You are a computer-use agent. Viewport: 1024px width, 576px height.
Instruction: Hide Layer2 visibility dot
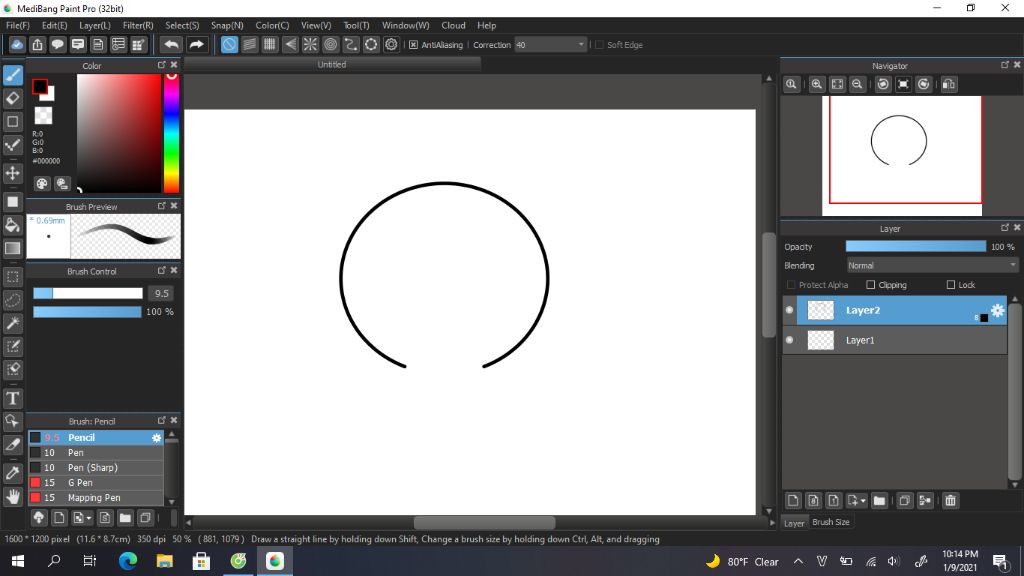point(790,310)
